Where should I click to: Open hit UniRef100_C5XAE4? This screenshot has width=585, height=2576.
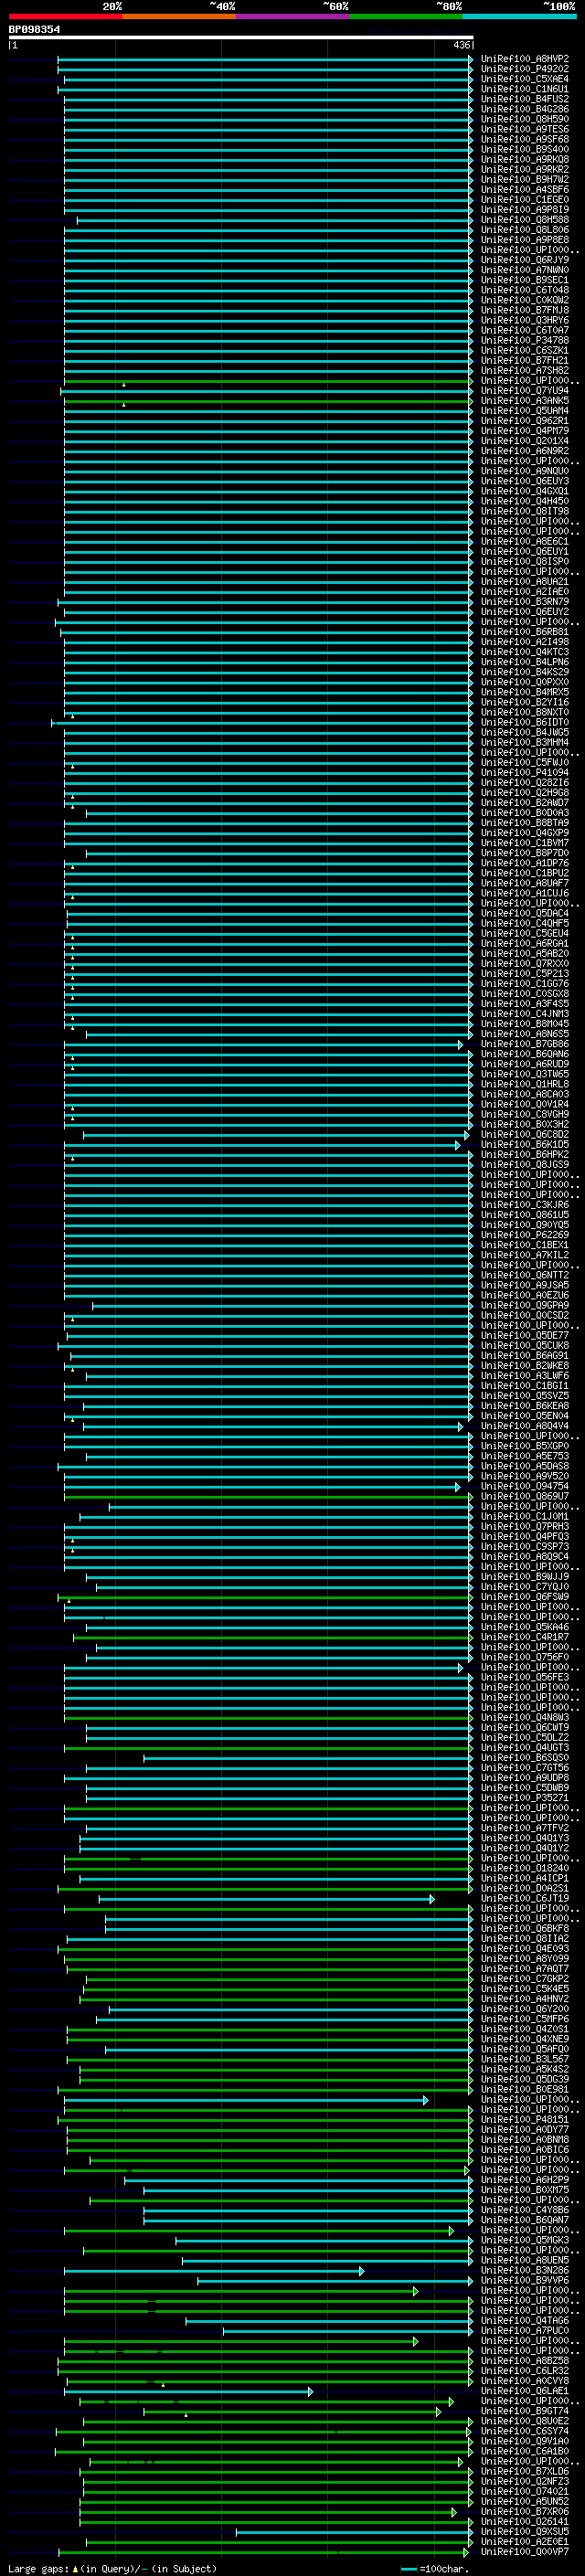pos(524,79)
